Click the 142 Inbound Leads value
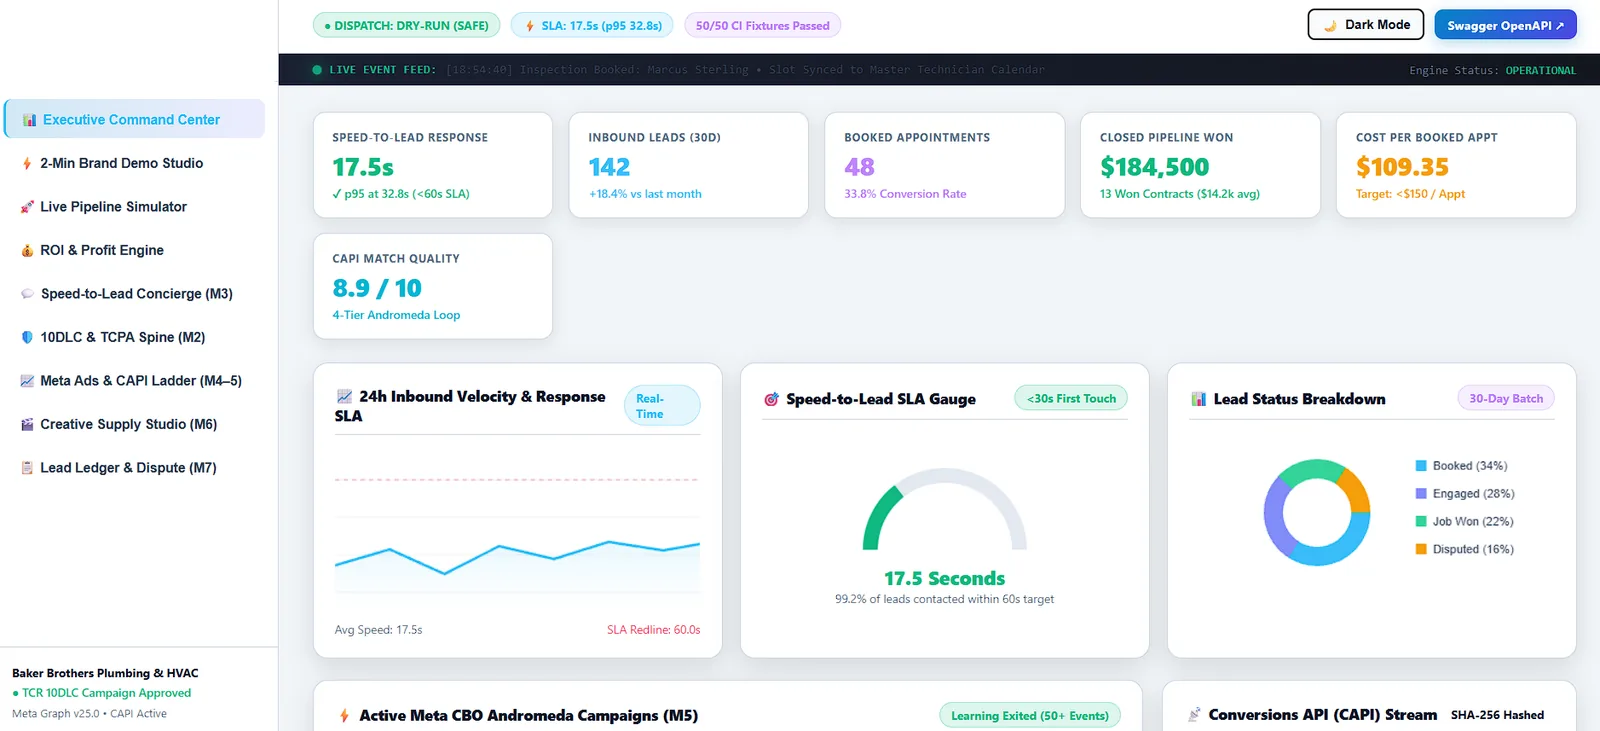 [609, 167]
